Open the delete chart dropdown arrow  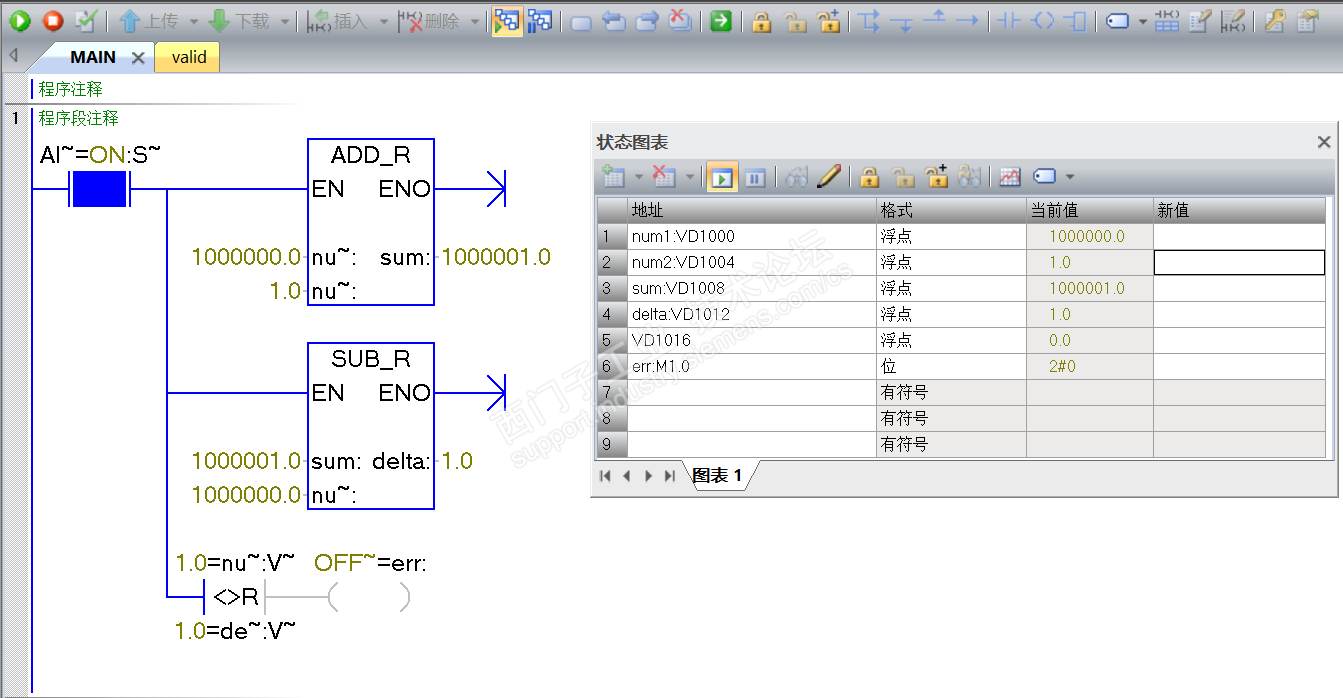point(689,177)
